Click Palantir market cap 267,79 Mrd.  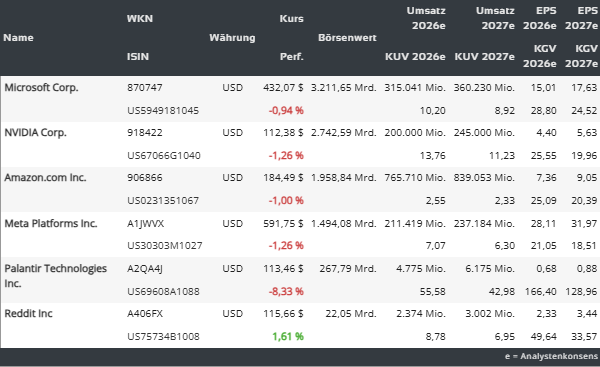click(x=348, y=269)
